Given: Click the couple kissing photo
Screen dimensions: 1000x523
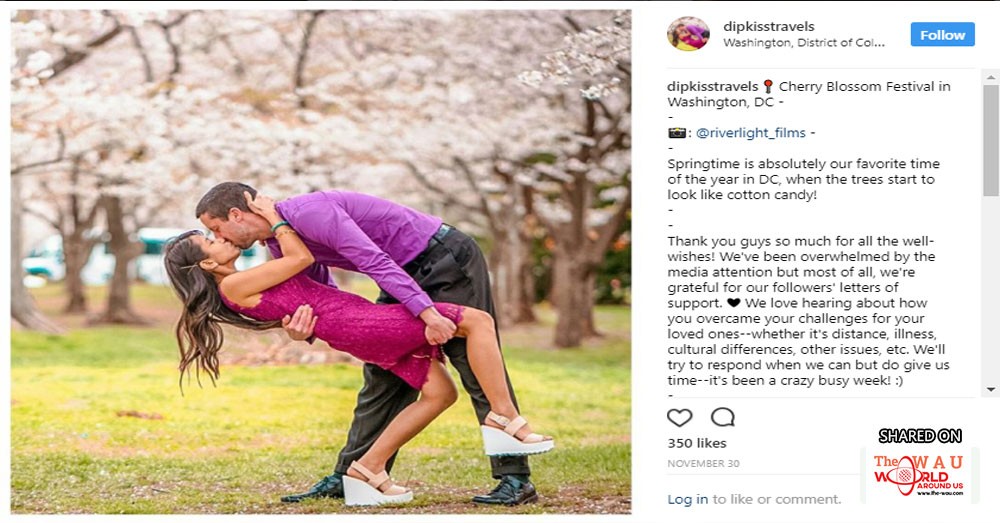Looking at the screenshot, I should (x=321, y=262).
